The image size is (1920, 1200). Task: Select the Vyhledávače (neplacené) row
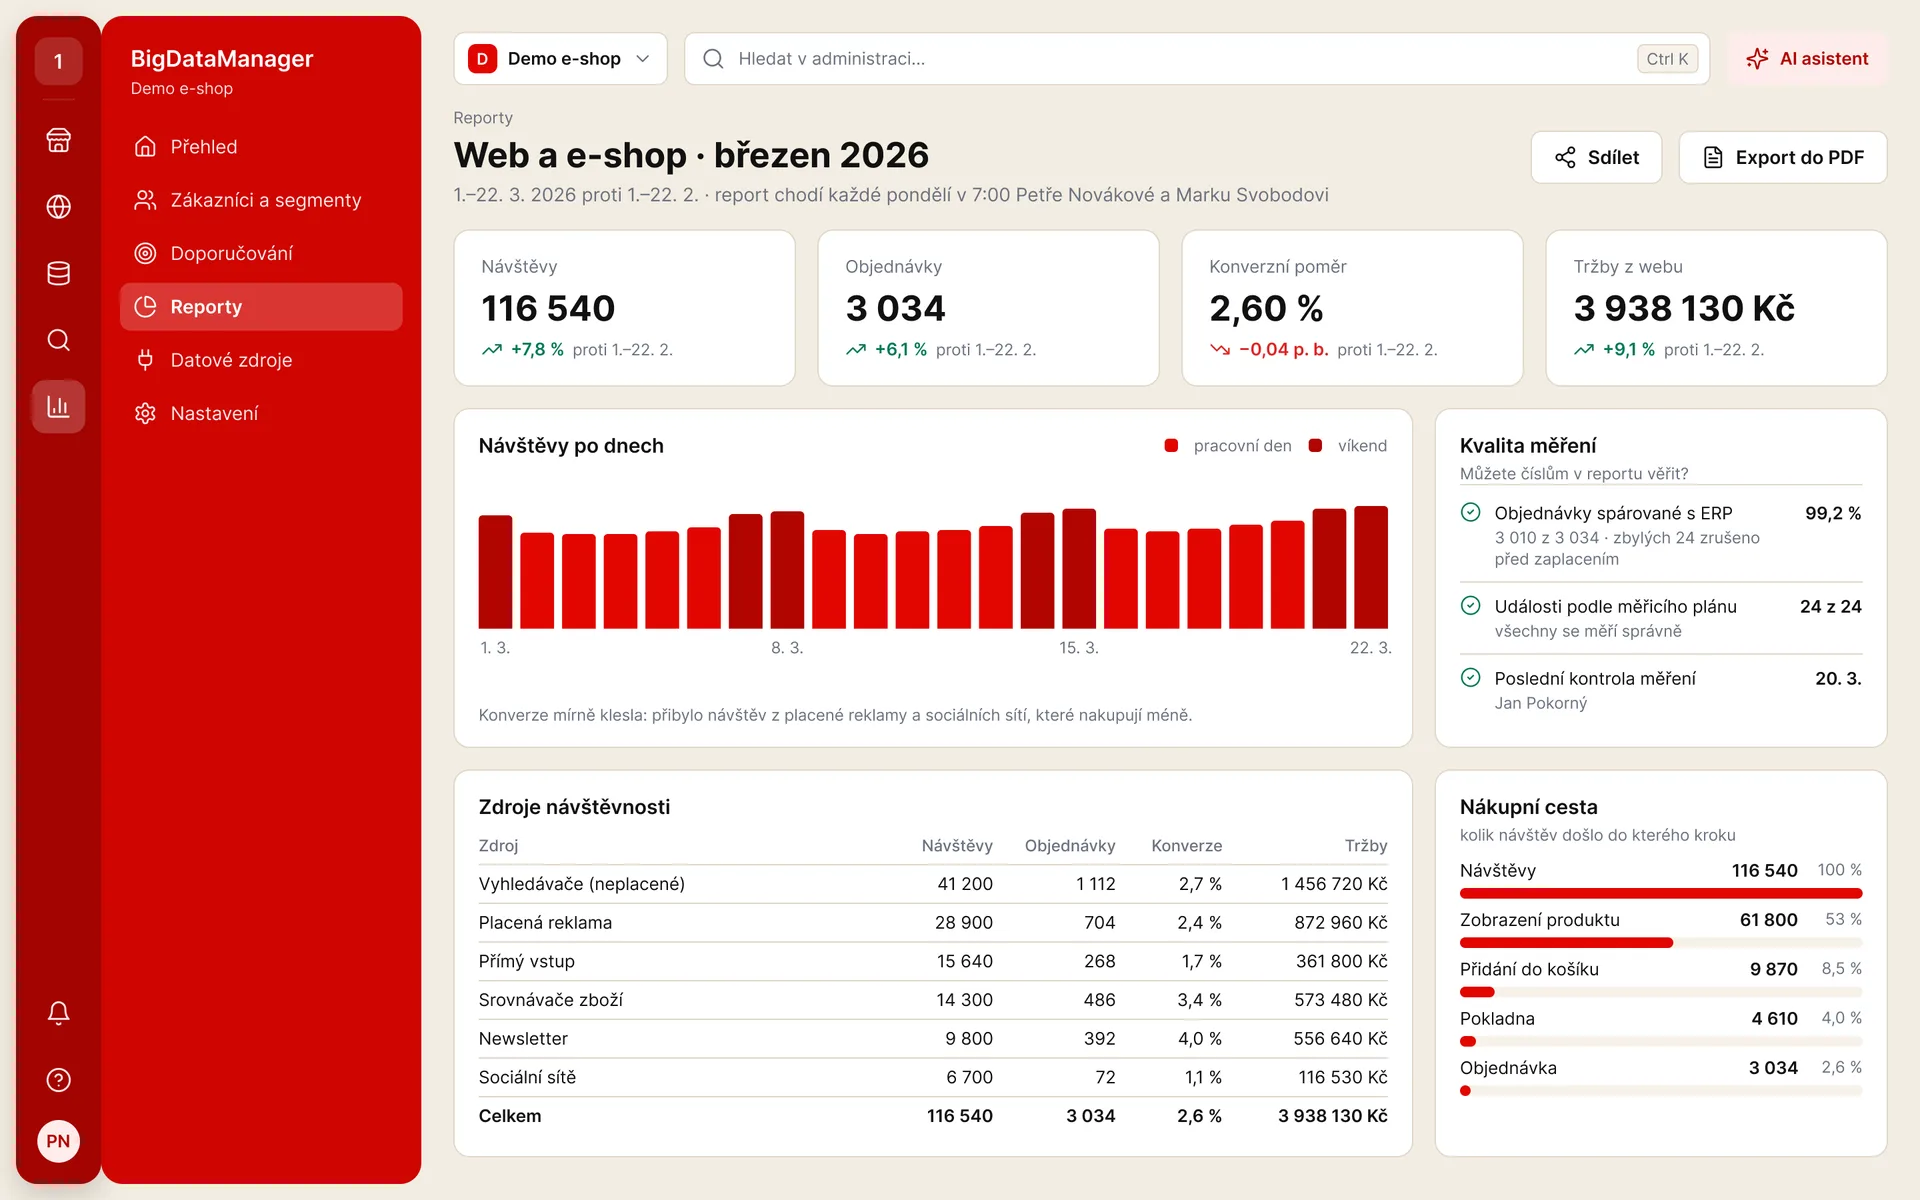pos(932,884)
